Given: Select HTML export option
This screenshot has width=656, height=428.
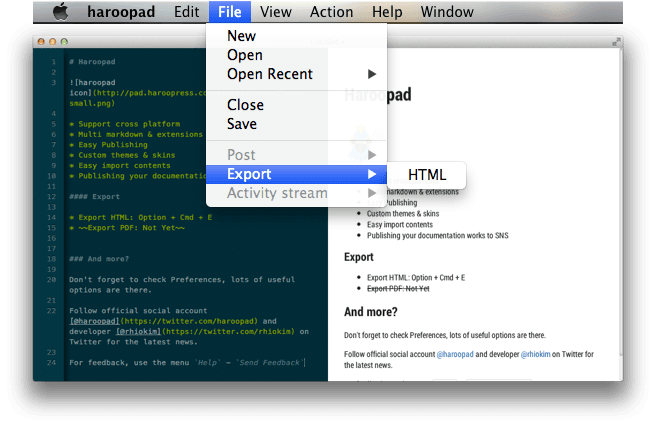Looking at the screenshot, I should click(x=427, y=174).
